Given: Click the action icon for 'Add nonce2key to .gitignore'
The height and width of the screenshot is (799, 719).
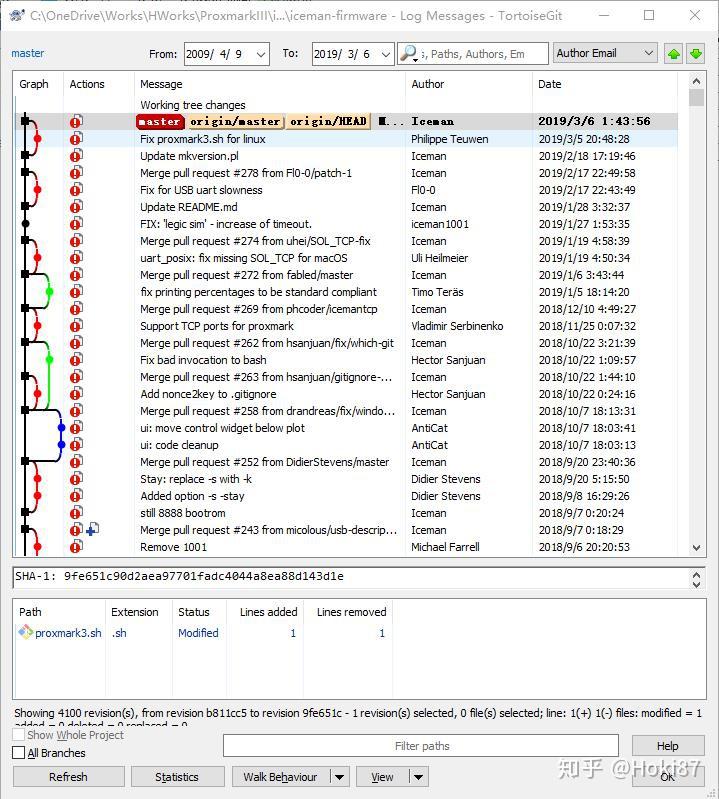Looking at the screenshot, I should [x=76, y=394].
